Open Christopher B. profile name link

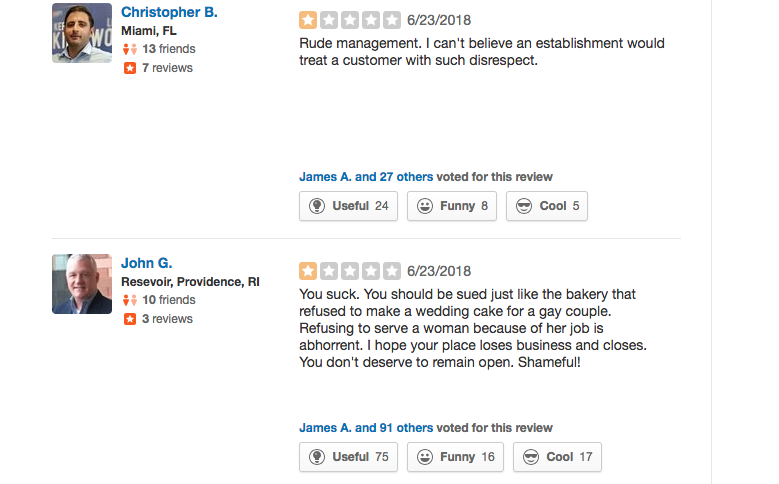(x=169, y=12)
